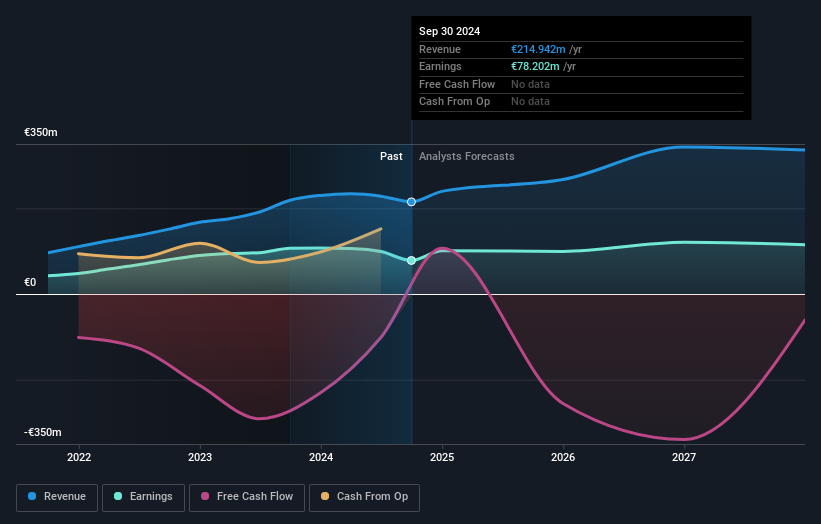Screen dimensions: 821x524
Task: Click the teal Earnings legend dot
Action: coord(118,496)
